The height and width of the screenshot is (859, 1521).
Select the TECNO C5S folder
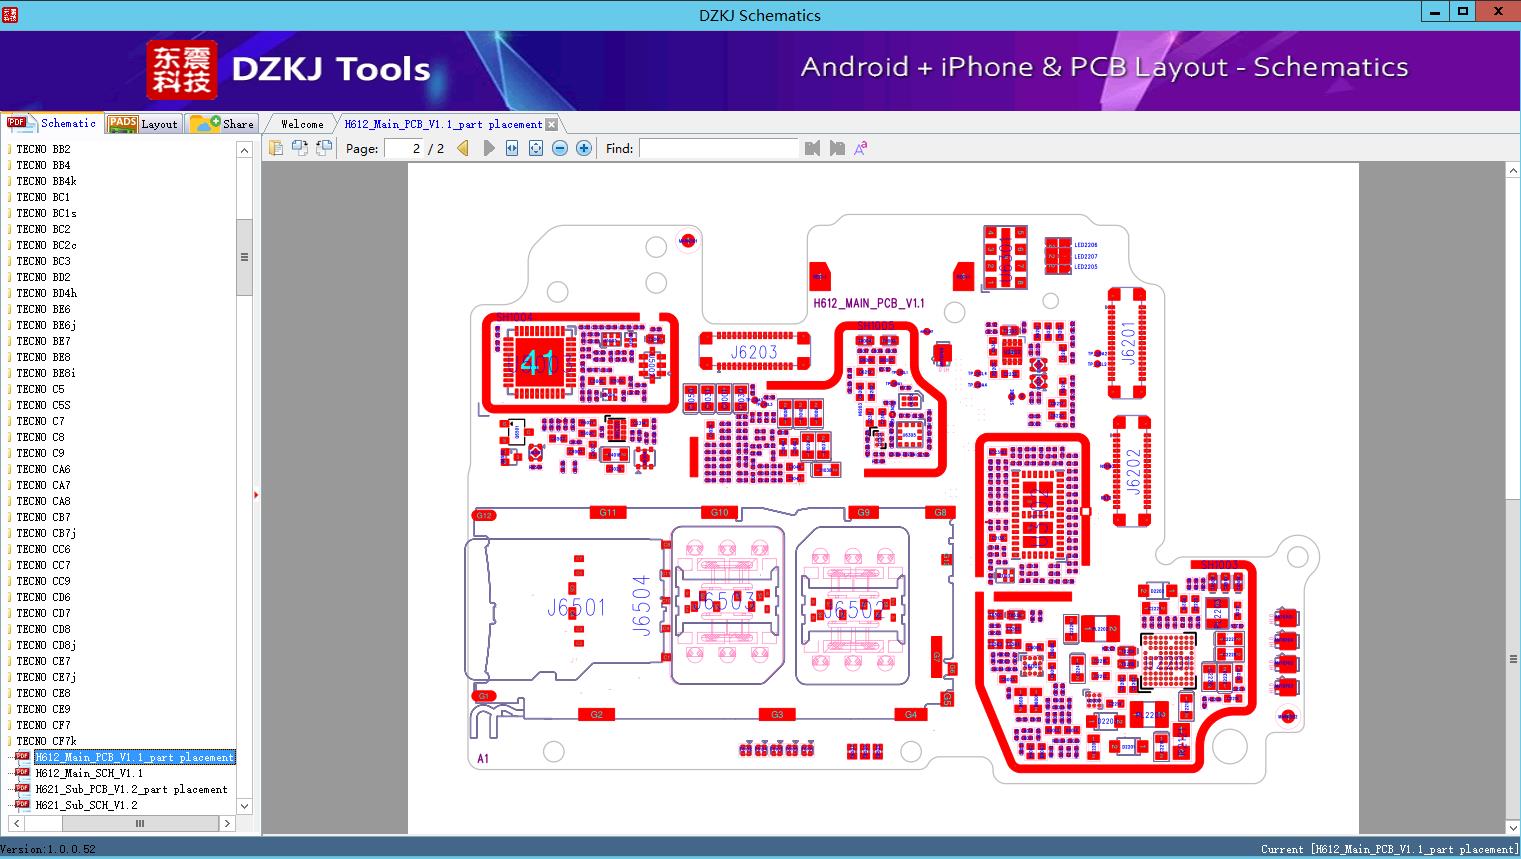click(43, 405)
